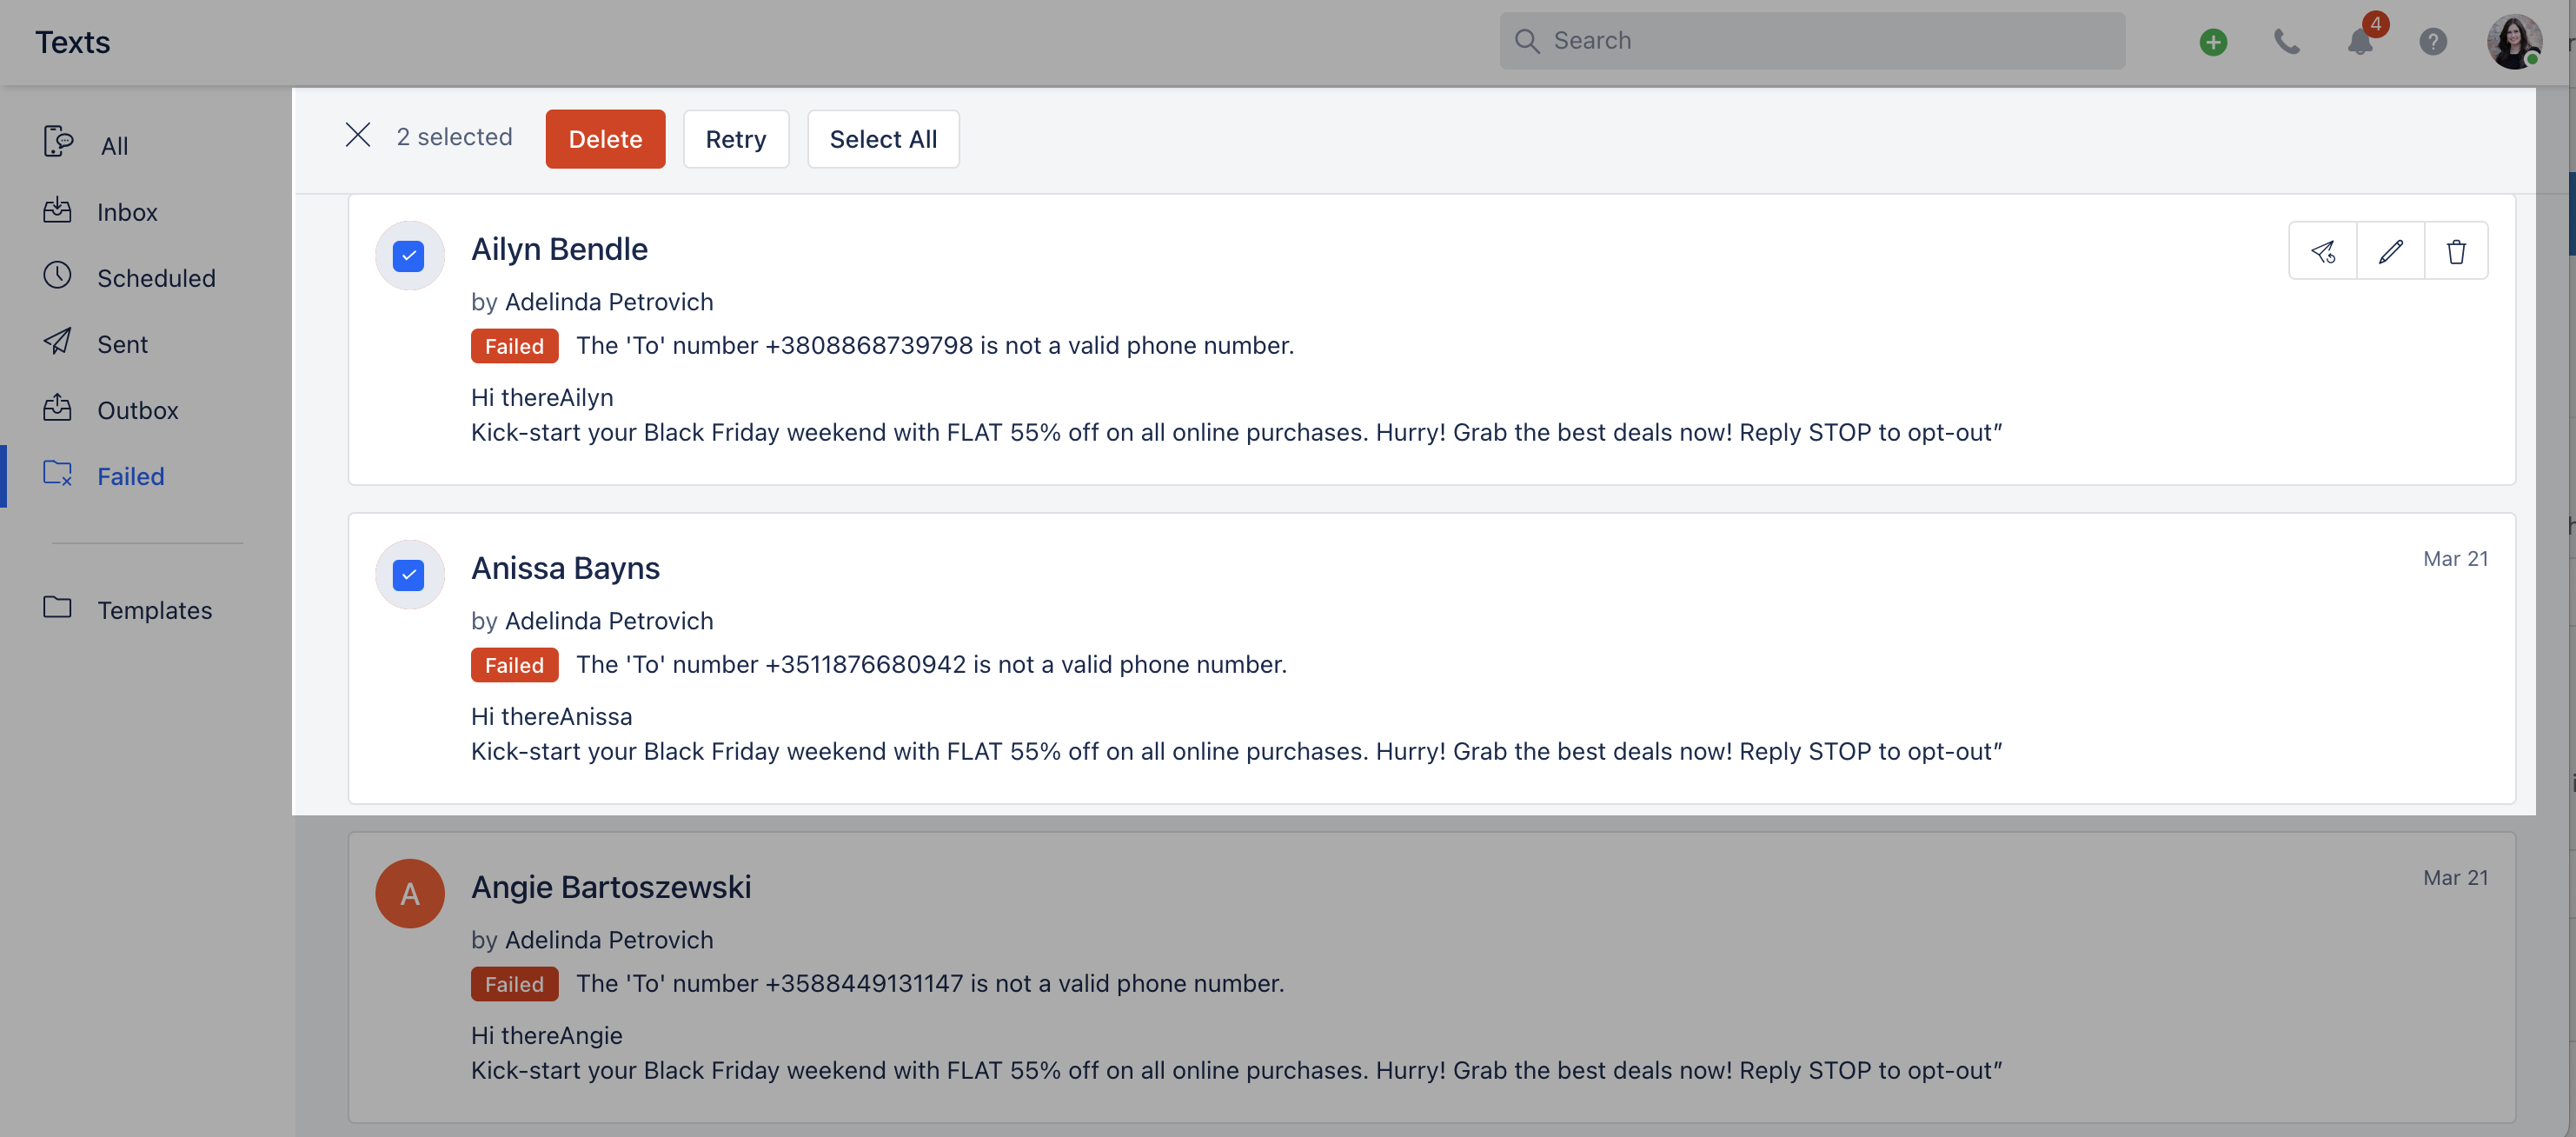Open the user profile avatar menu
Viewport: 2576px width, 1137px height.
point(2514,41)
